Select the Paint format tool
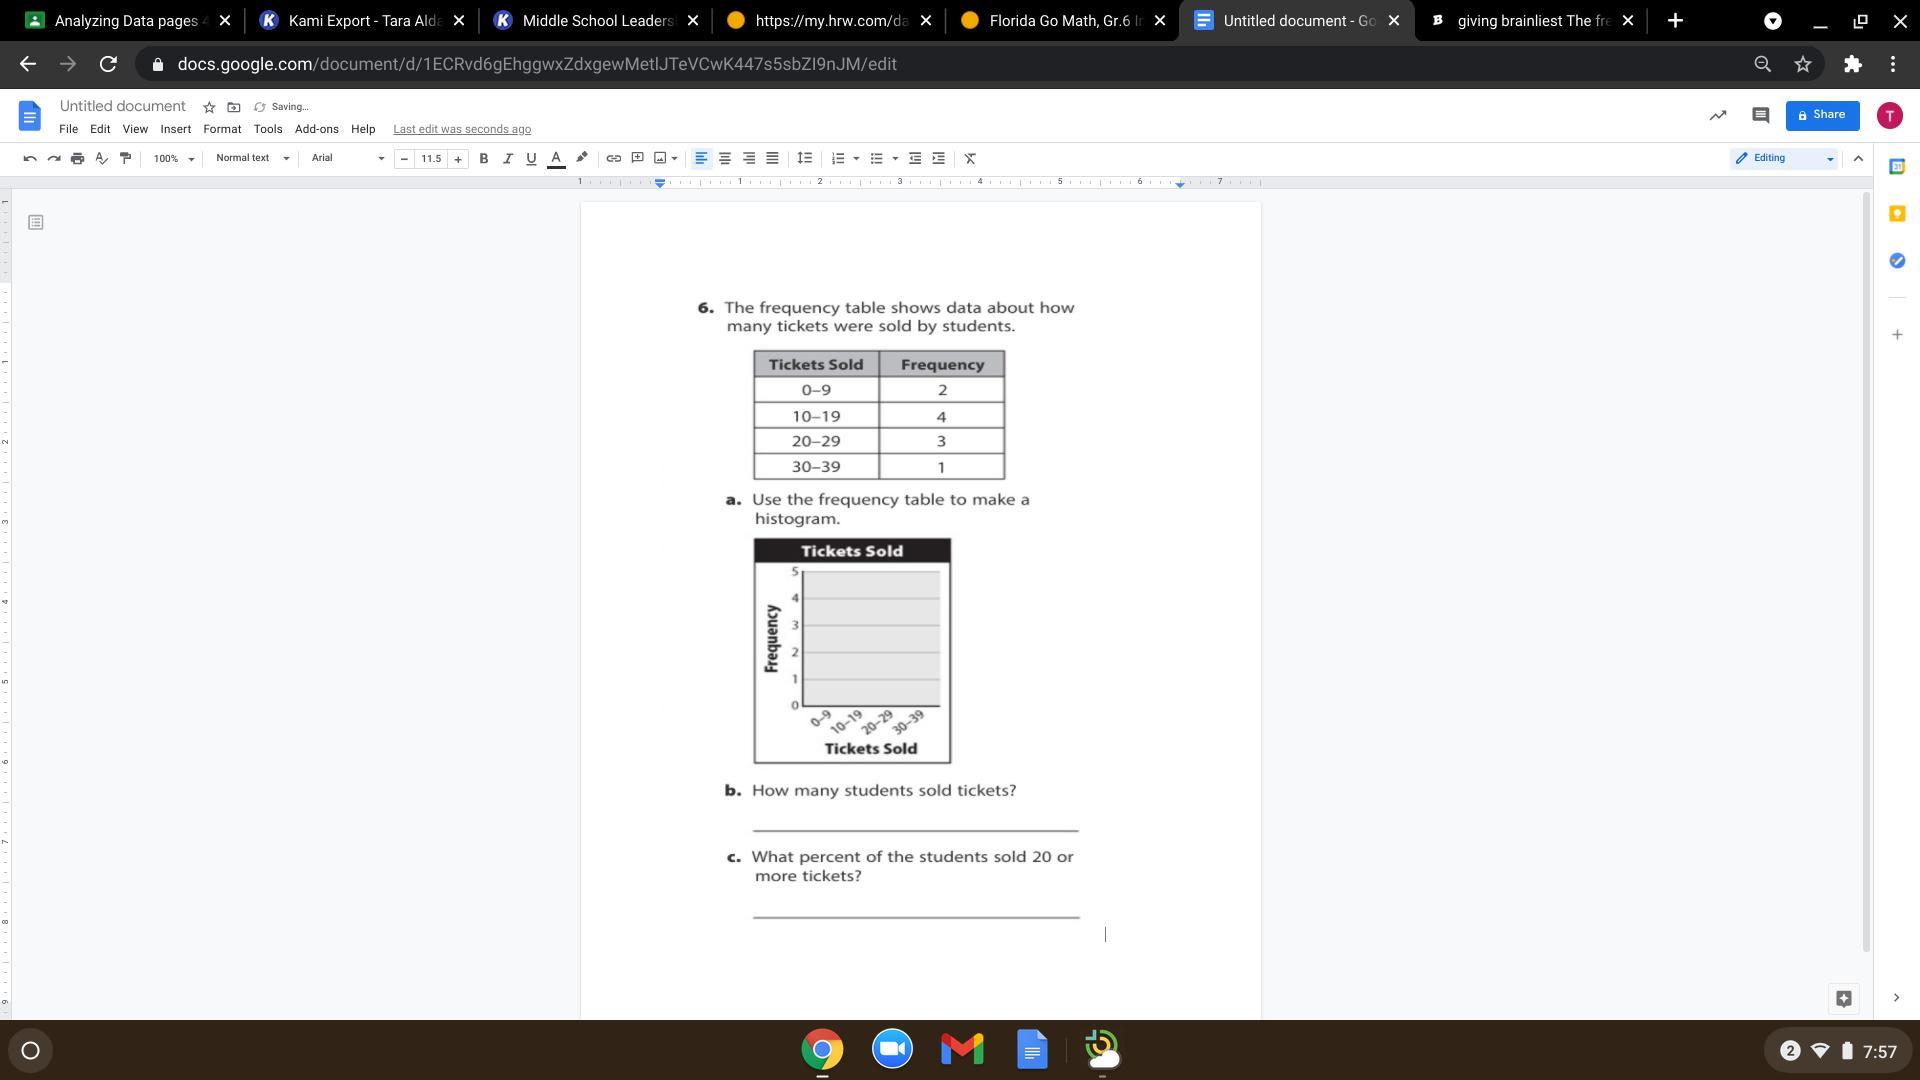The height and width of the screenshot is (1080, 1920). [x=125, y=158]
